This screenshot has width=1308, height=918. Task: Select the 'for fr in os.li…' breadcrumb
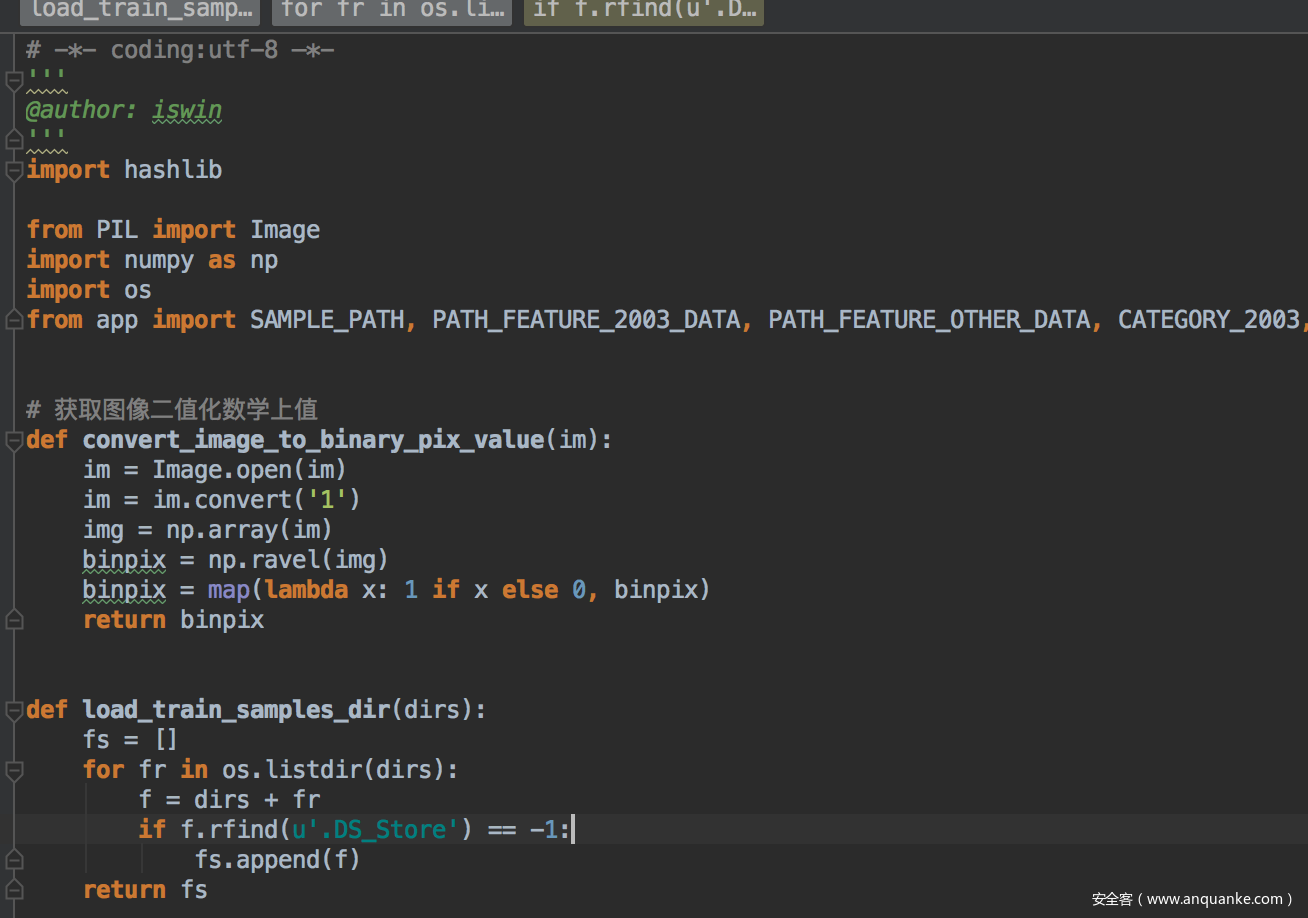tap(391, 11)
